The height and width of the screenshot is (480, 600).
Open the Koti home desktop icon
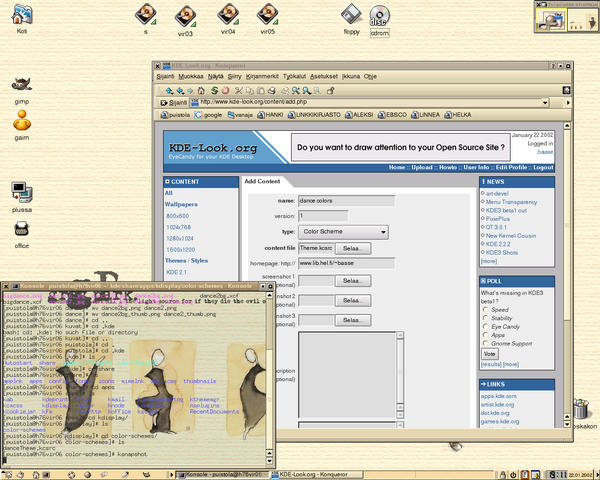pos(22,18)
